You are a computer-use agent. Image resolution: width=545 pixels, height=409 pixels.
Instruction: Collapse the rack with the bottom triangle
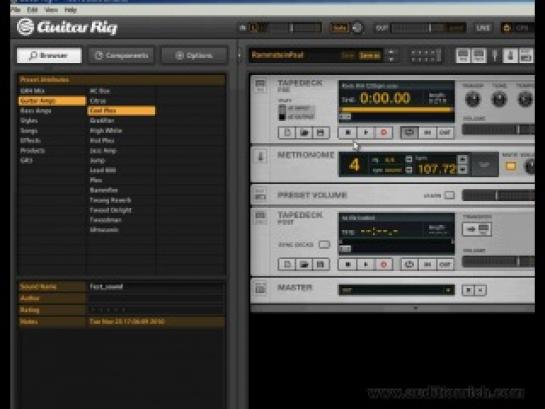pos(416,308)
